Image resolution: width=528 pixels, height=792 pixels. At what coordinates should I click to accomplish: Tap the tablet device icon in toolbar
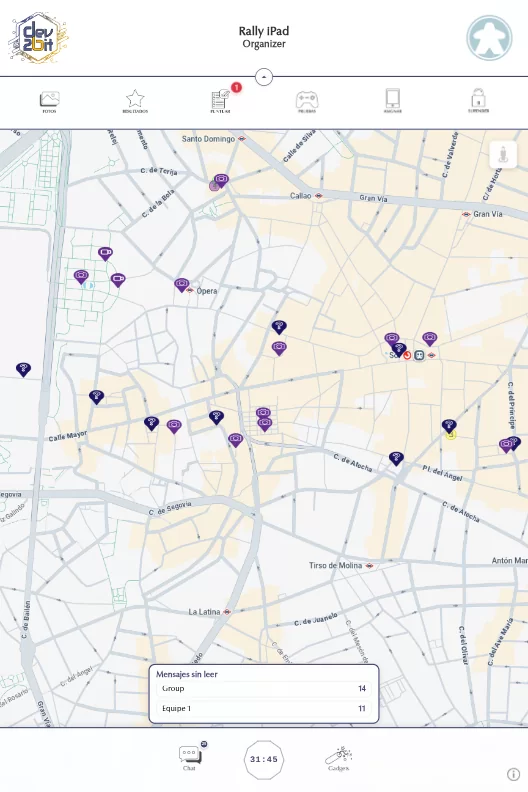(393, 102)
